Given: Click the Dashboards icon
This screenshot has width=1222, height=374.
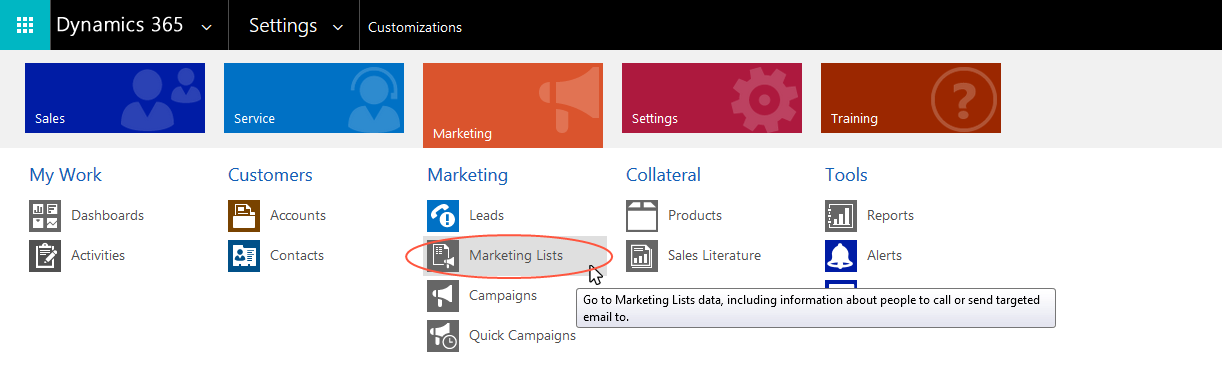Looking at the screenshot, I should click(x=45, y=216).
